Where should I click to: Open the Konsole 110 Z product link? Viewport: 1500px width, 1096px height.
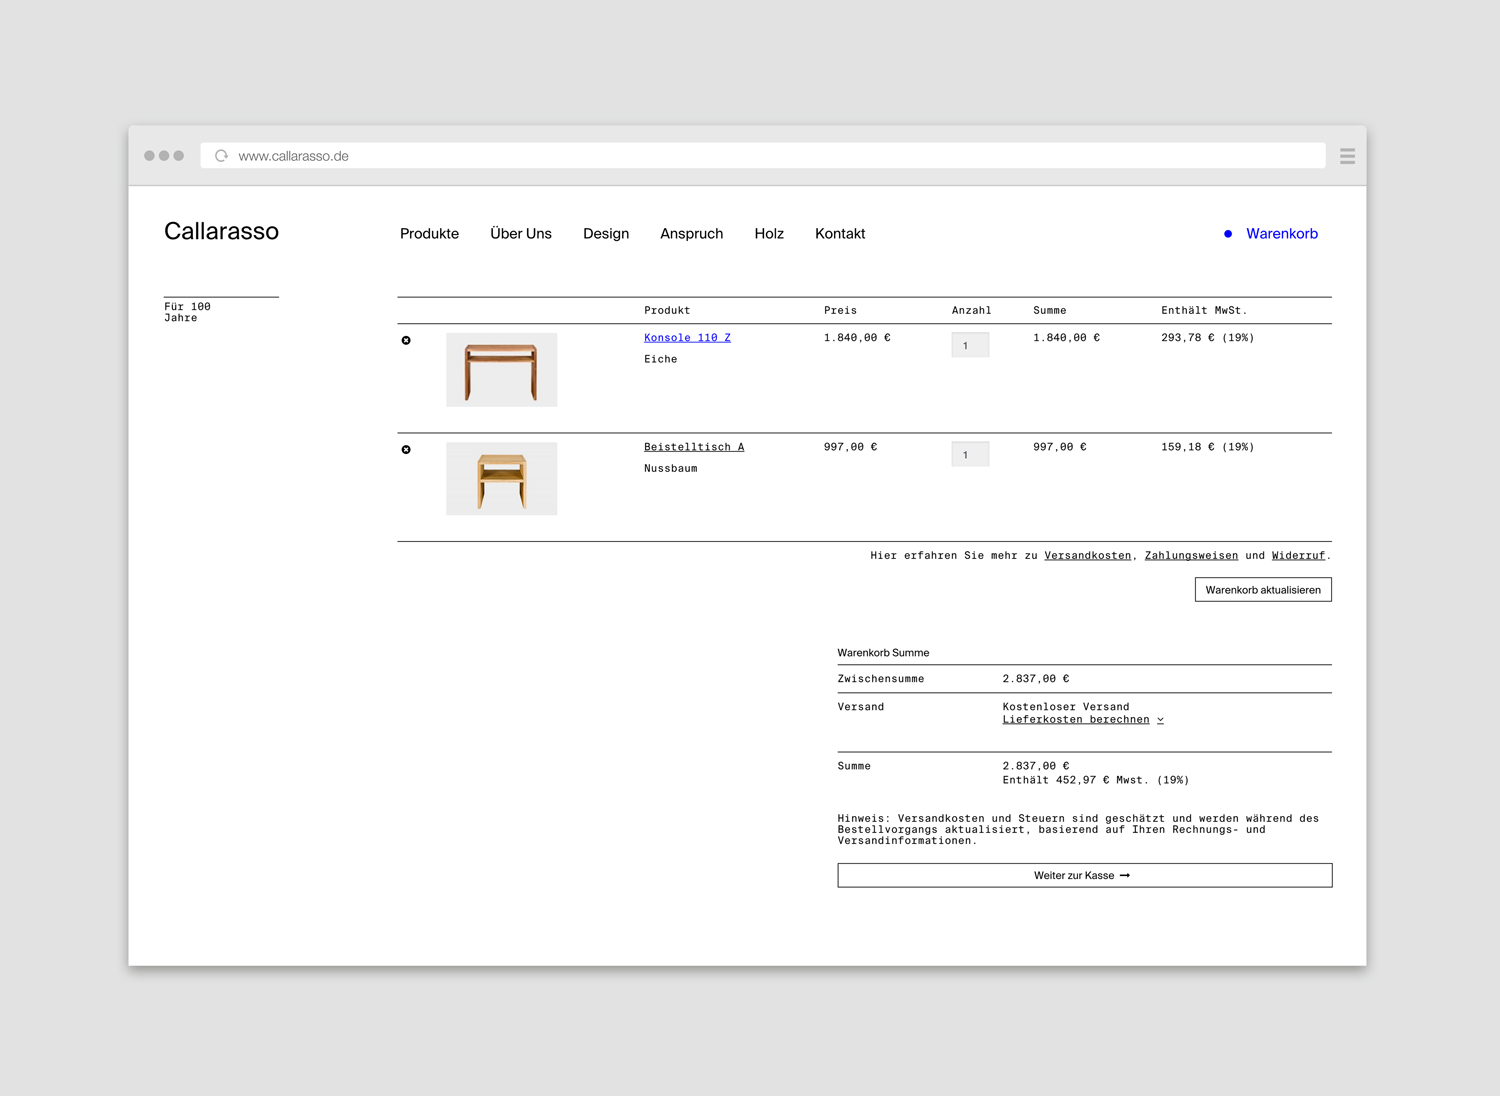coord(687,338)
